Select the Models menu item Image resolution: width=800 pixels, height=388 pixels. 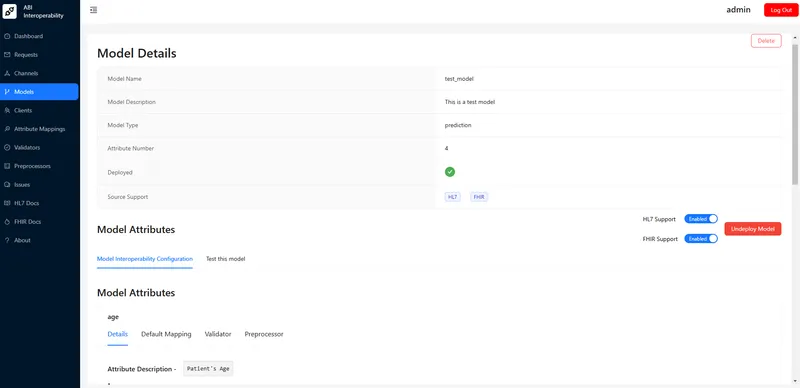tap(39, 92)
